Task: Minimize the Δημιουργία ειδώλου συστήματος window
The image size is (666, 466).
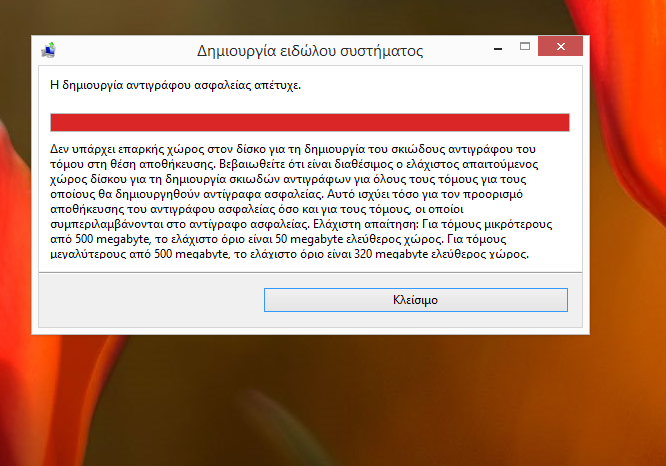Action: tap(498, 49)
